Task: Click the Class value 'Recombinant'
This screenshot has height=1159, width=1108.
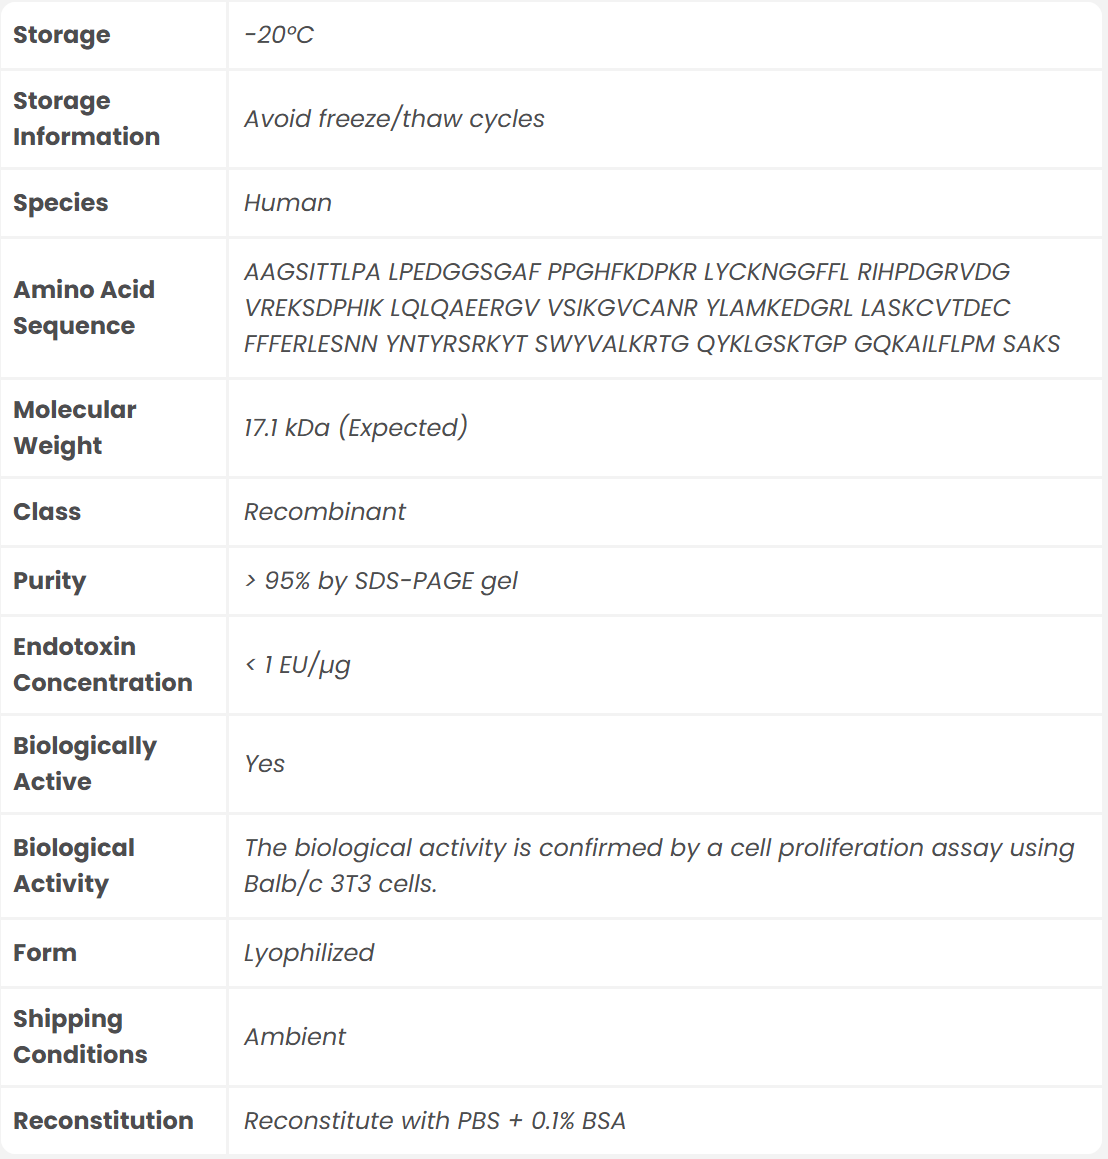Action: (x=325, y=512)
